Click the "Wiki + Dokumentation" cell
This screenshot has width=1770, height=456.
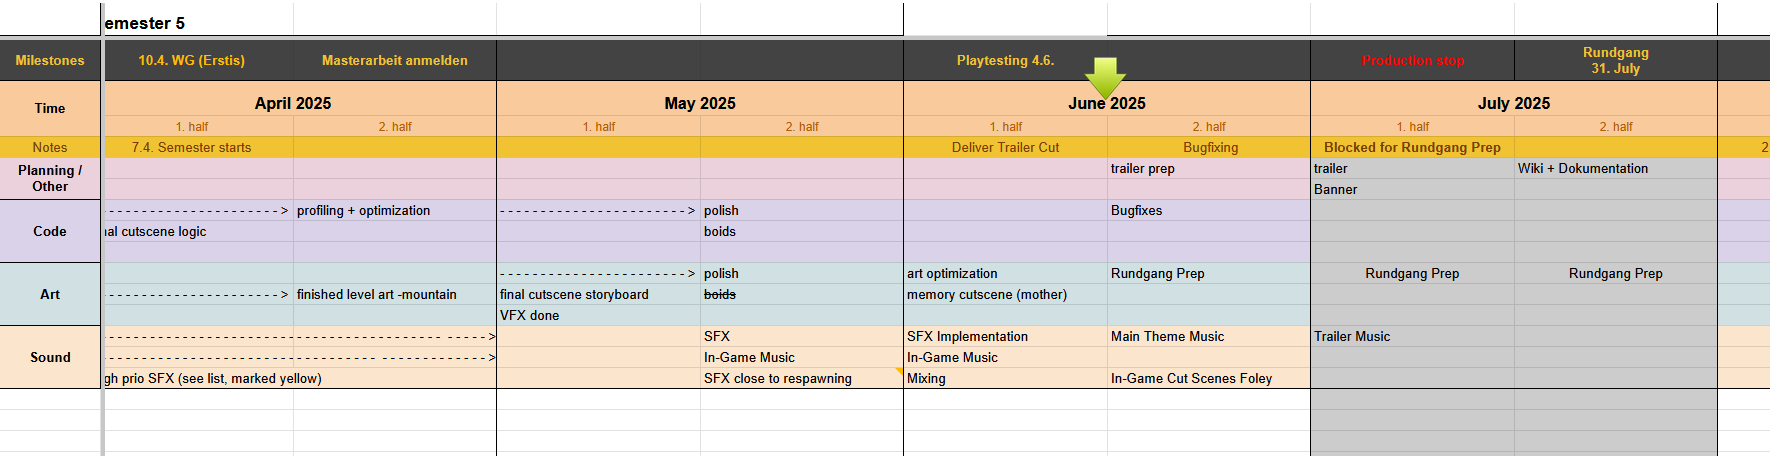click(1583, 169)
